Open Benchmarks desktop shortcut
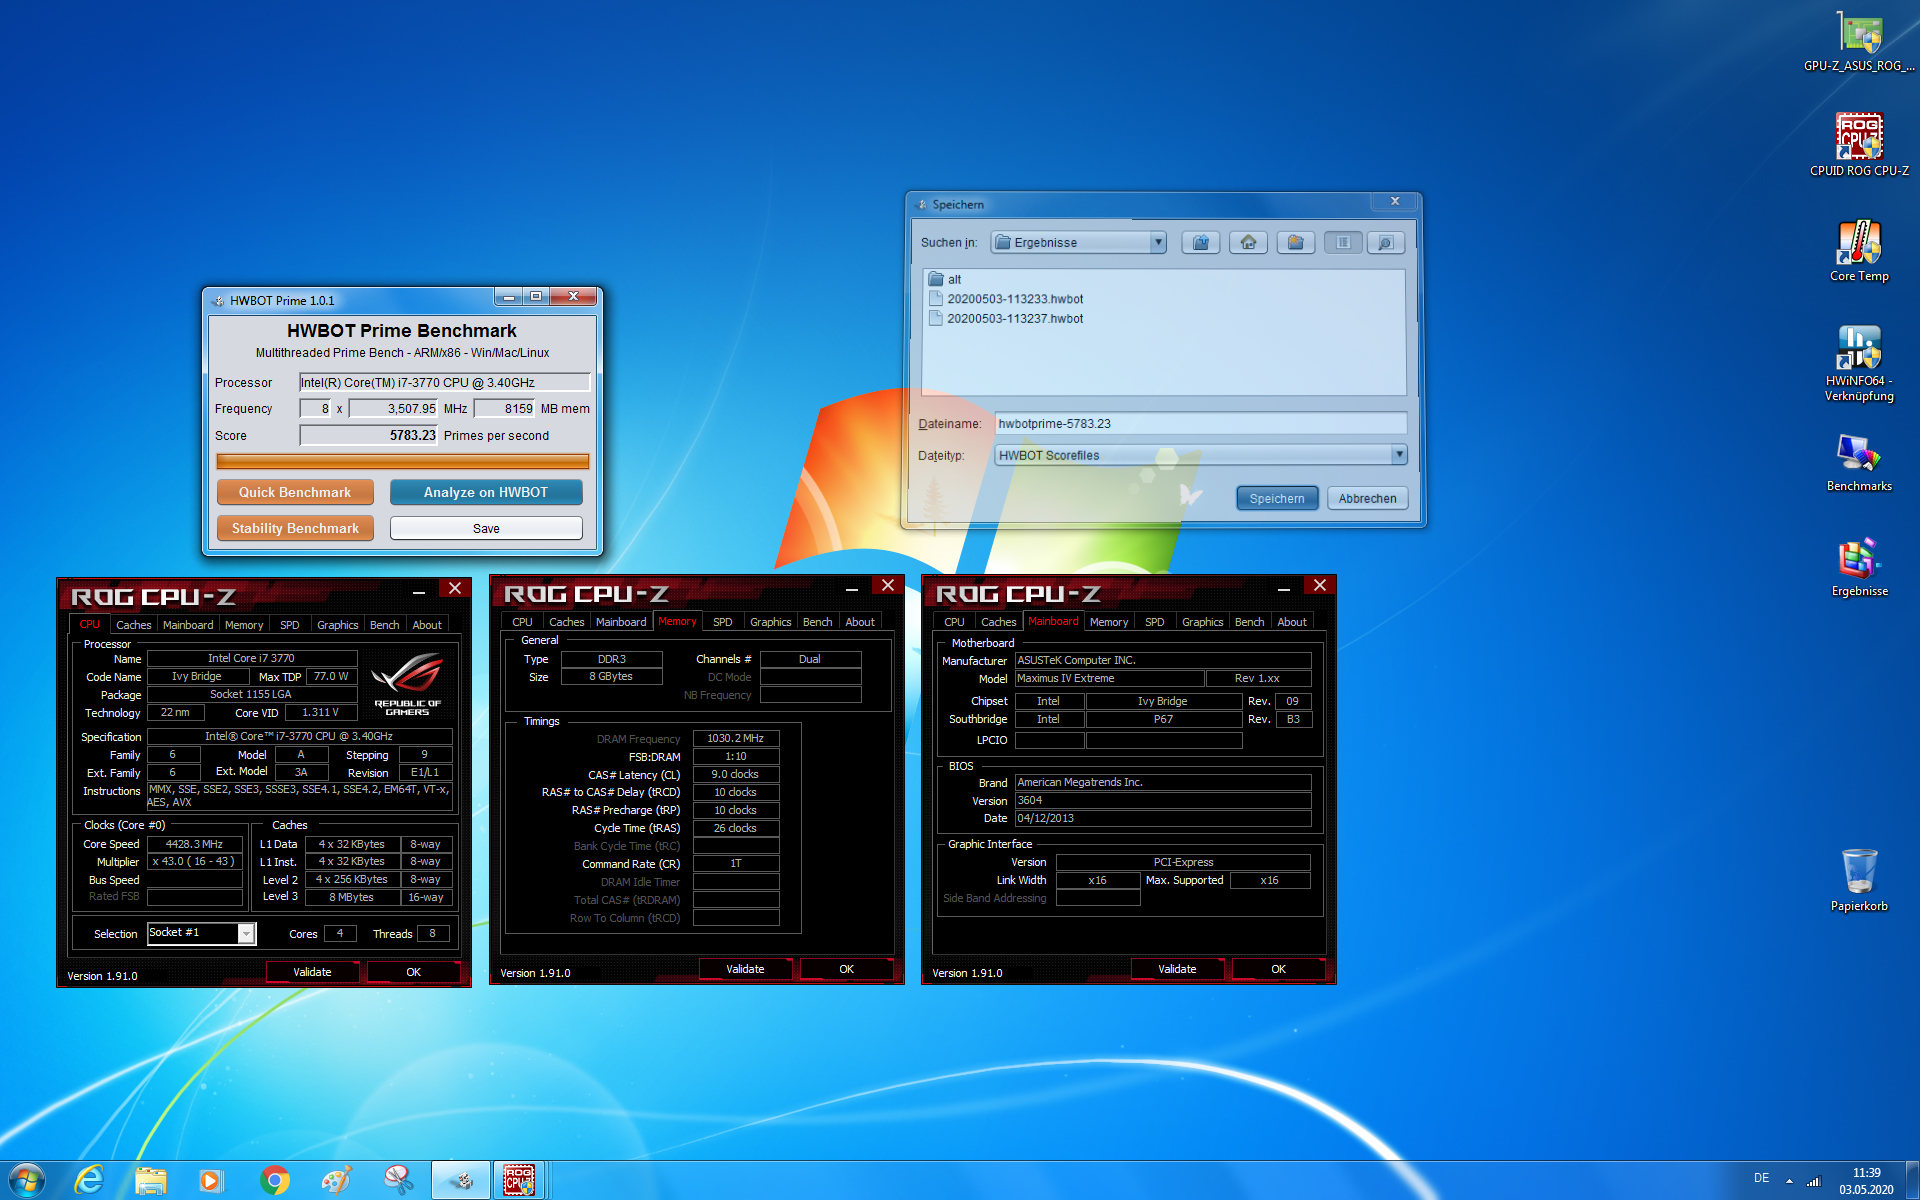The image size is (1920, 1200). coord(1859,463)
